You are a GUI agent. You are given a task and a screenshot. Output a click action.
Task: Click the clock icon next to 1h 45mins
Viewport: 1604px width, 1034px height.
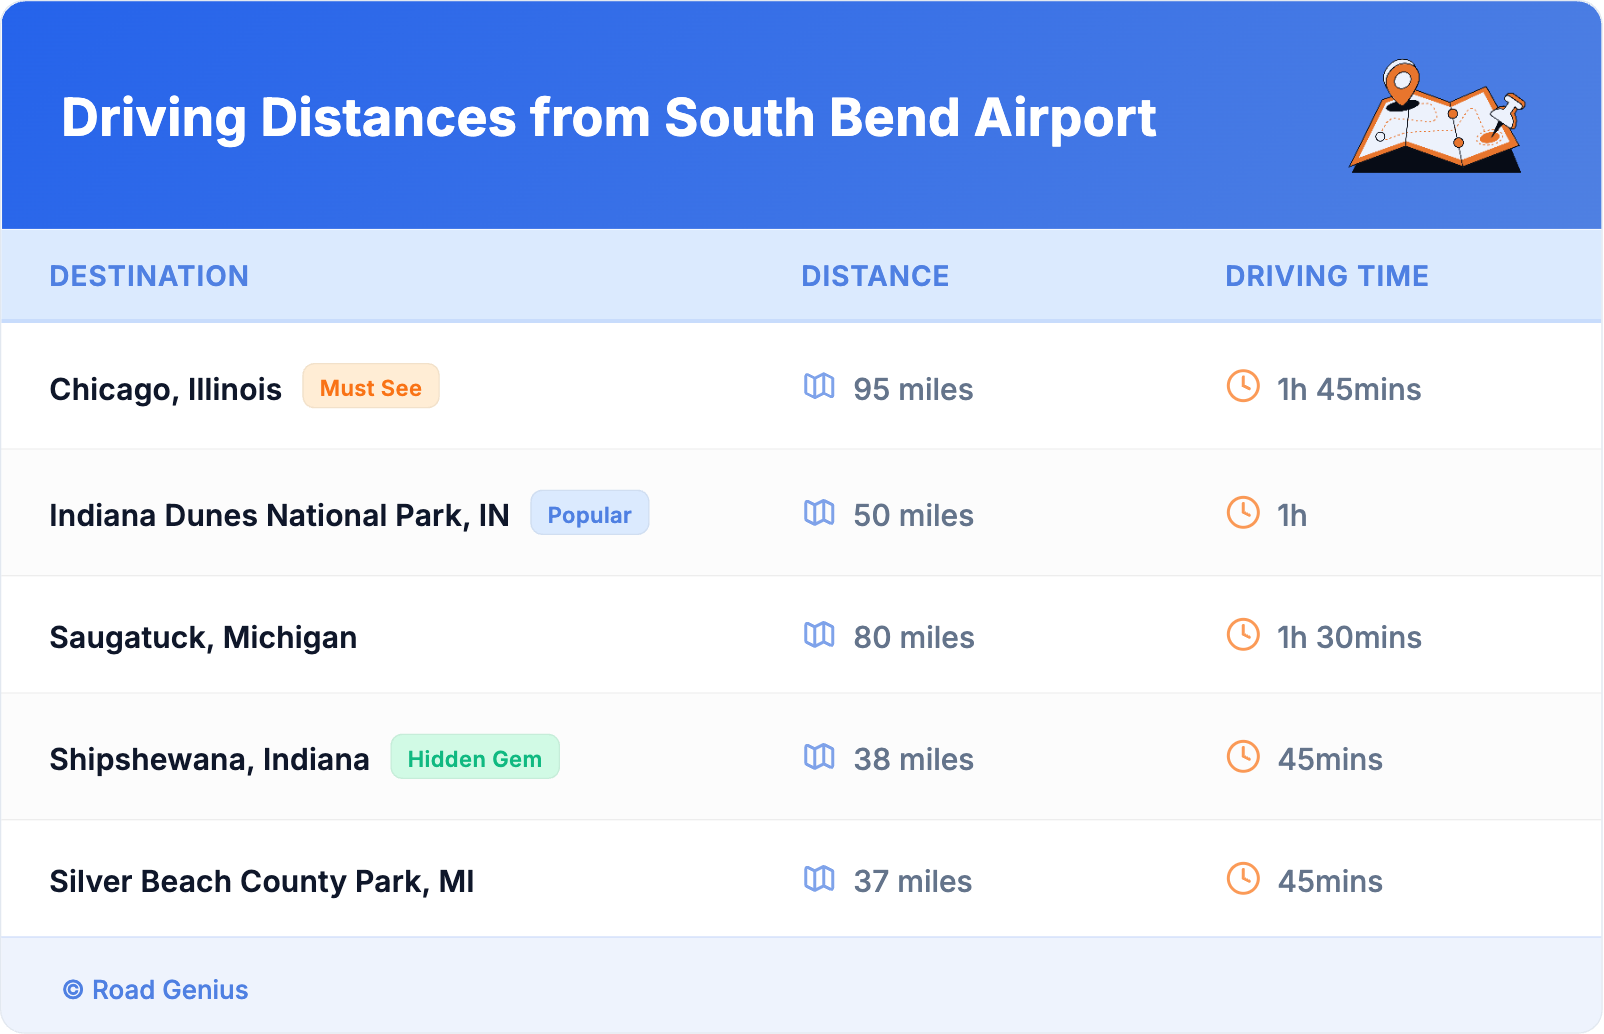point(1243,386)
